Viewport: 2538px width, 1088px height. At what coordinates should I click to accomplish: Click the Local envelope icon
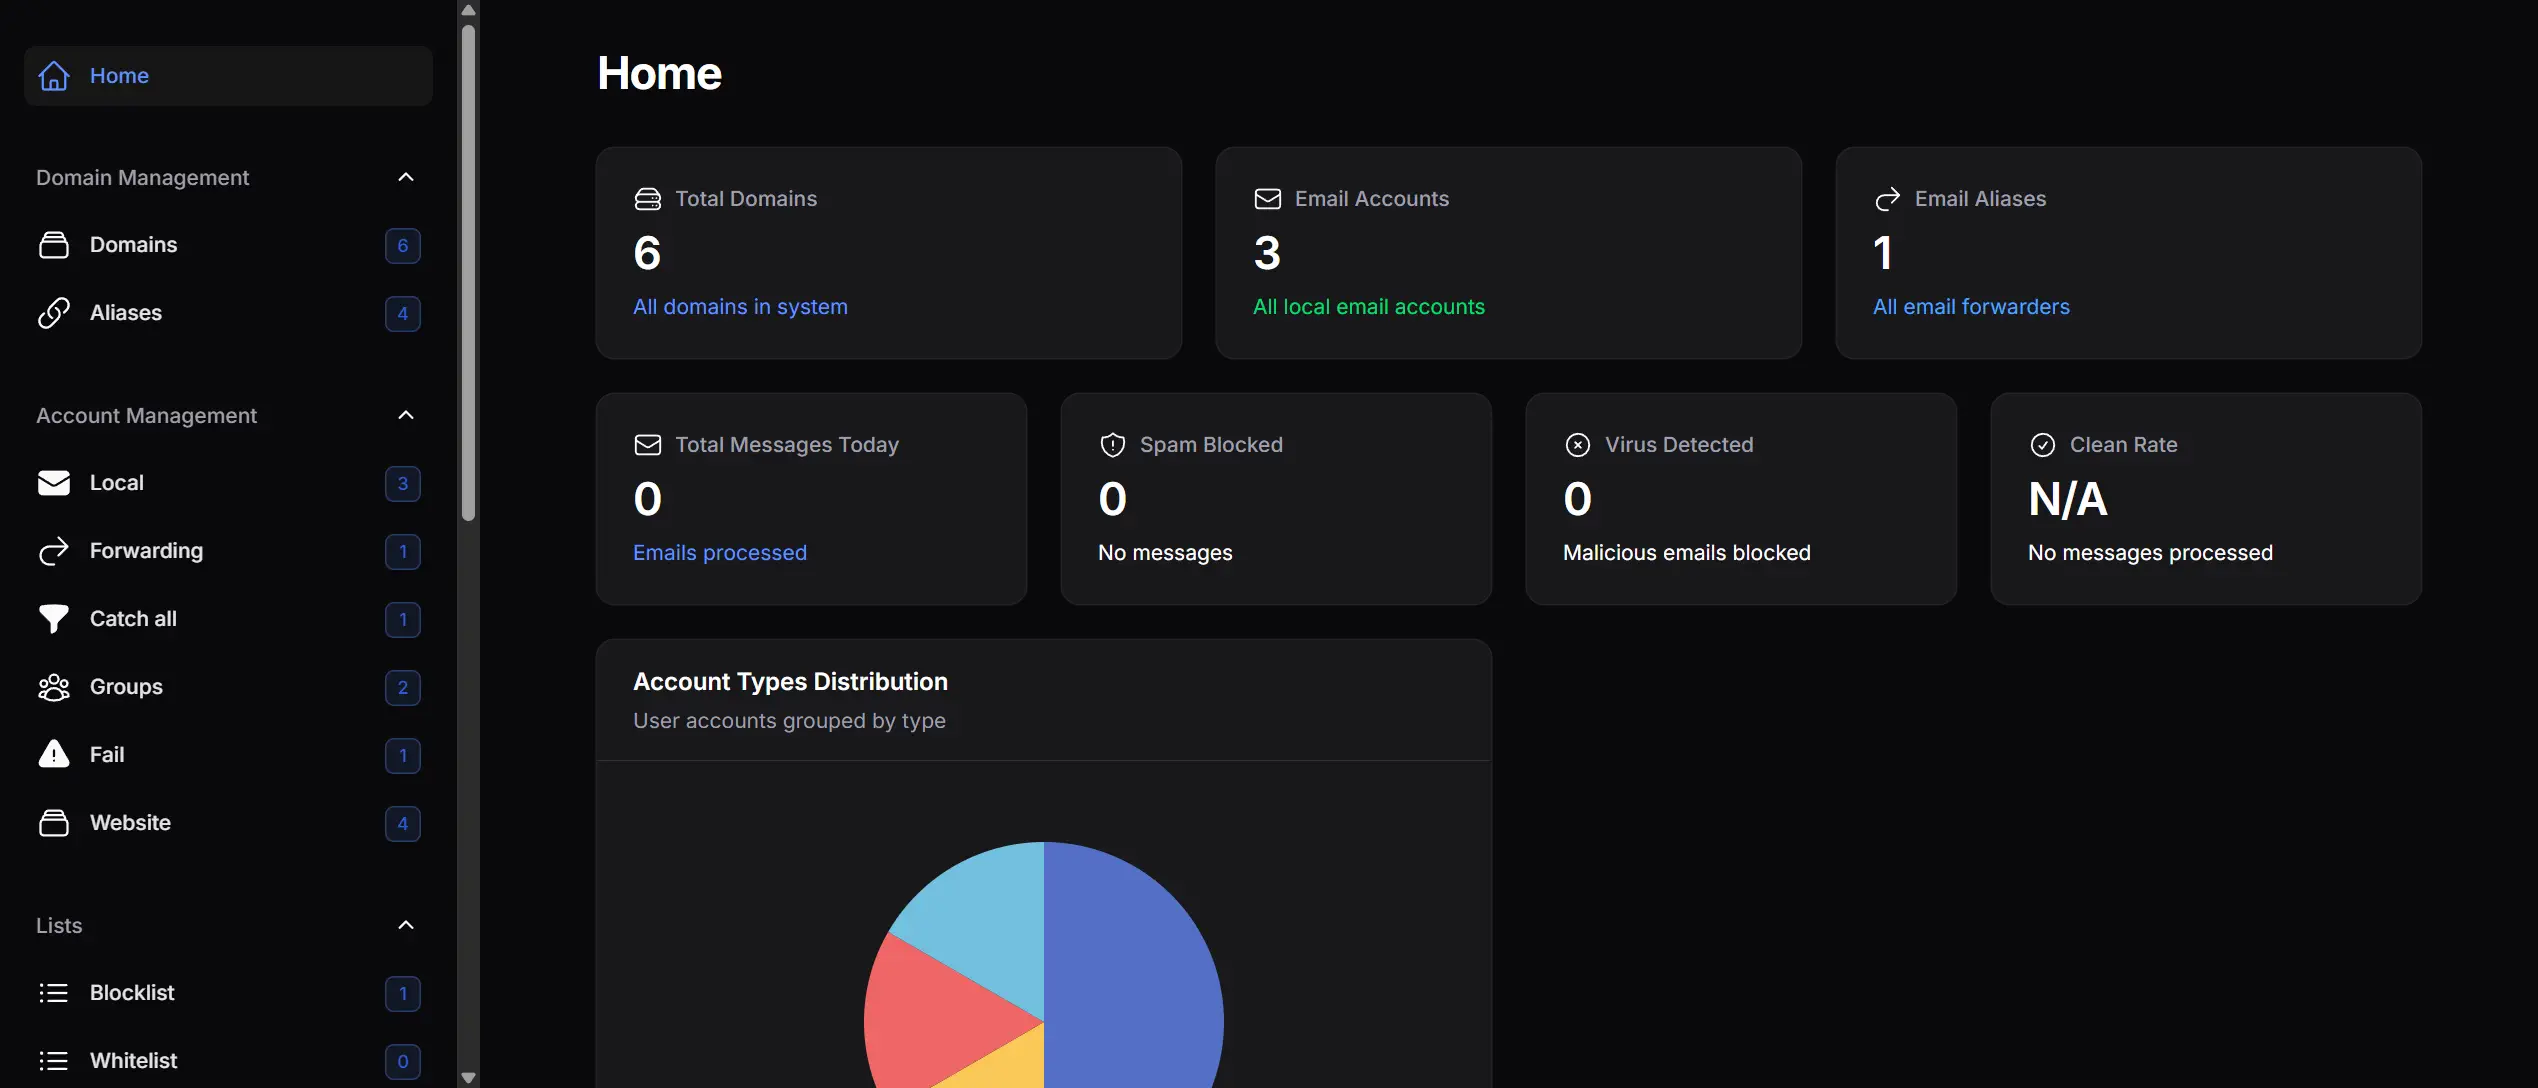(x=54, y=483)
